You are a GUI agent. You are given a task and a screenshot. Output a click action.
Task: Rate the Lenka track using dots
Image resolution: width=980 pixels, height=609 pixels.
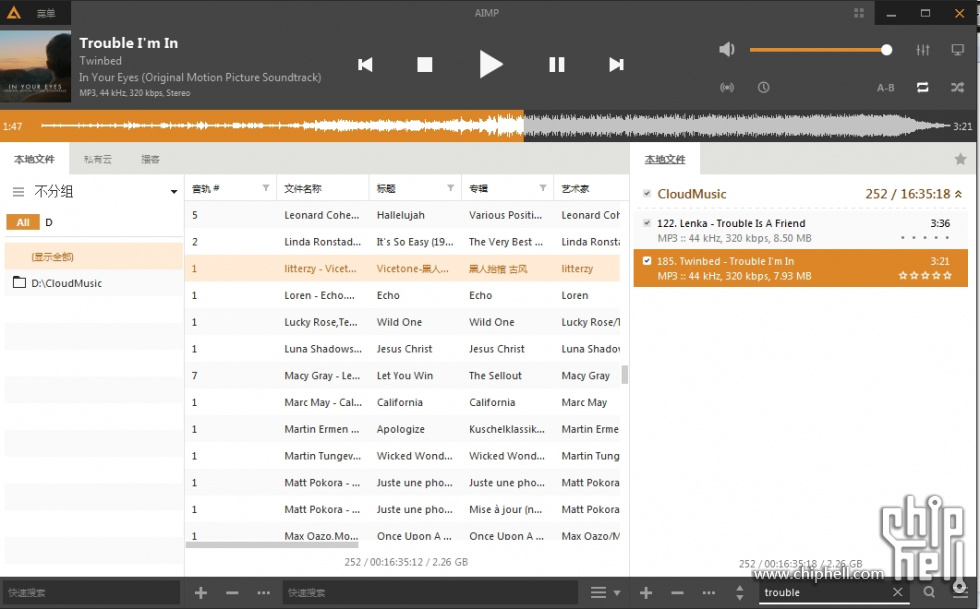[925, 238]
